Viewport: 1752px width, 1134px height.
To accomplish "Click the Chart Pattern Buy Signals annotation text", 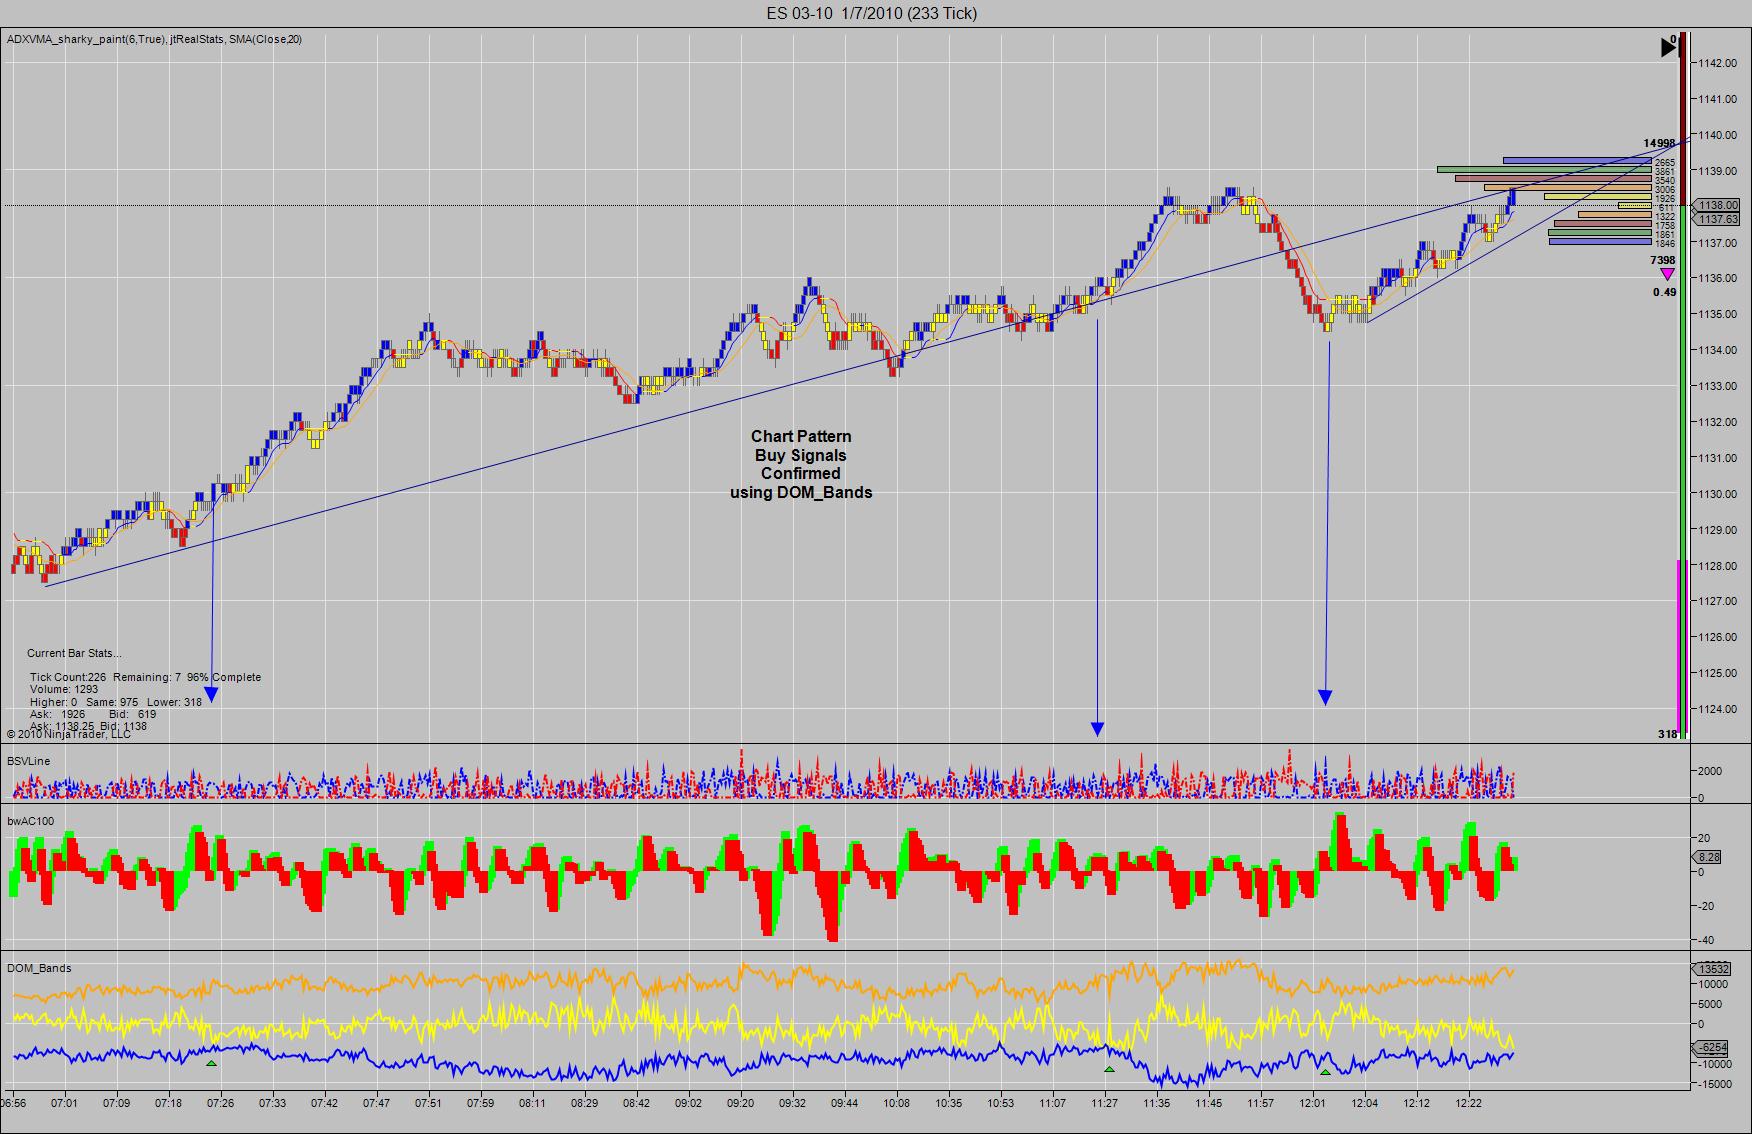I will pyautogui.click(x=801, y=464).
